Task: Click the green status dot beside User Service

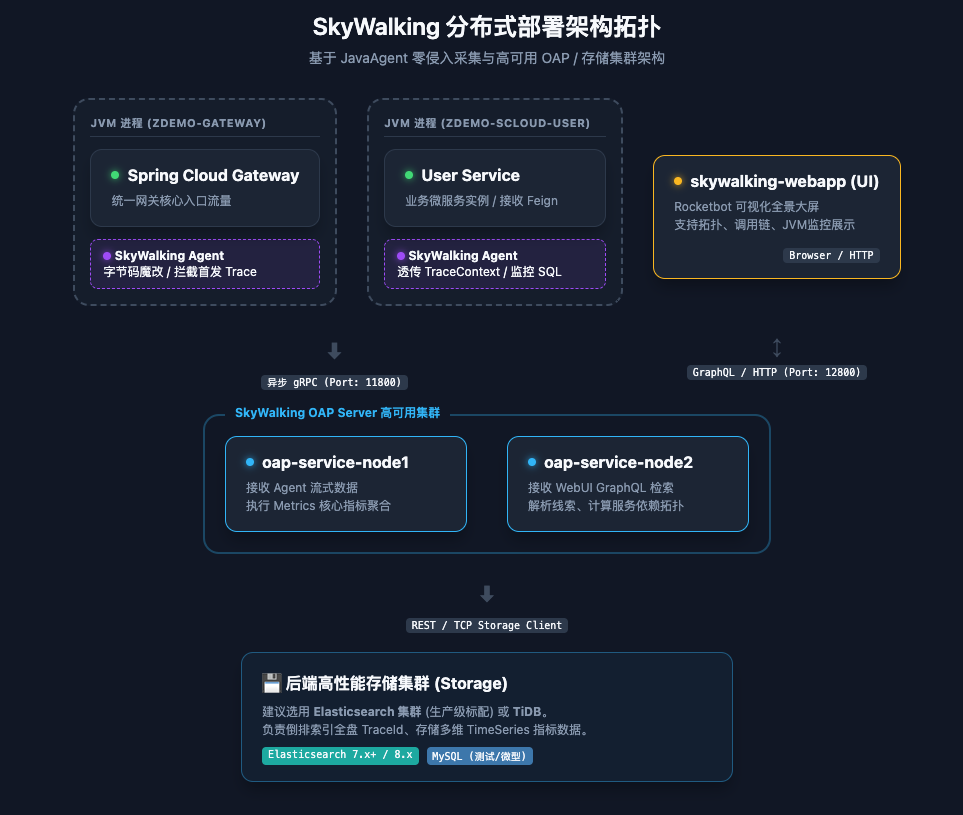Action: coord(409,175)
